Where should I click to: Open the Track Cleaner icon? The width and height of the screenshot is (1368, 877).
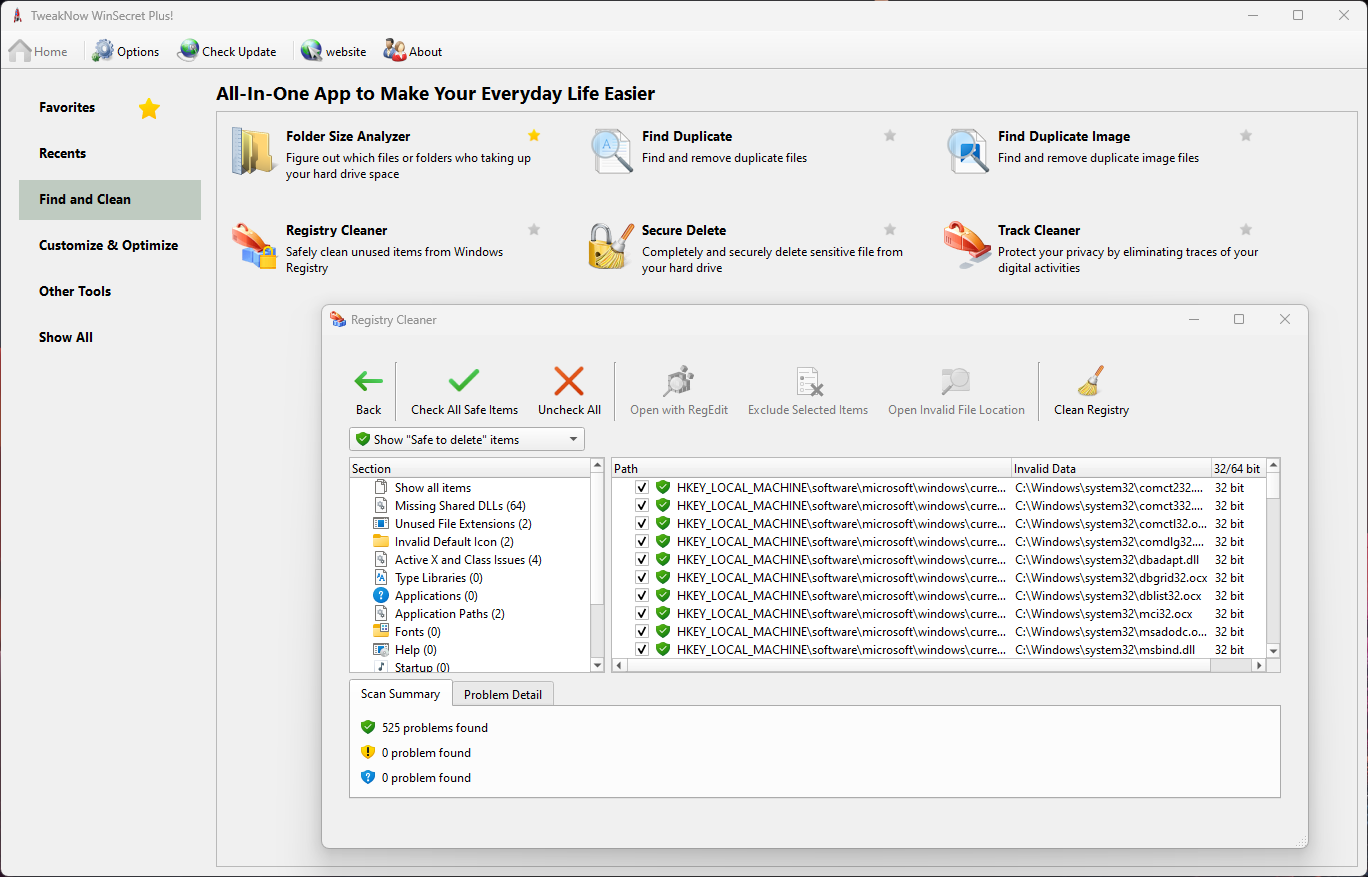pyautogui.click(x=967, y=246)
